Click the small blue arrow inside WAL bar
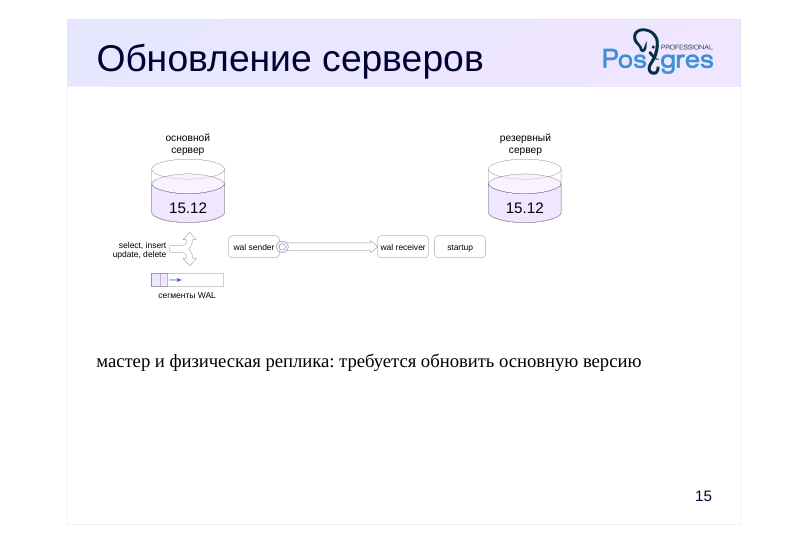This screenshot has height=541, width=809. tap(175, 280)
